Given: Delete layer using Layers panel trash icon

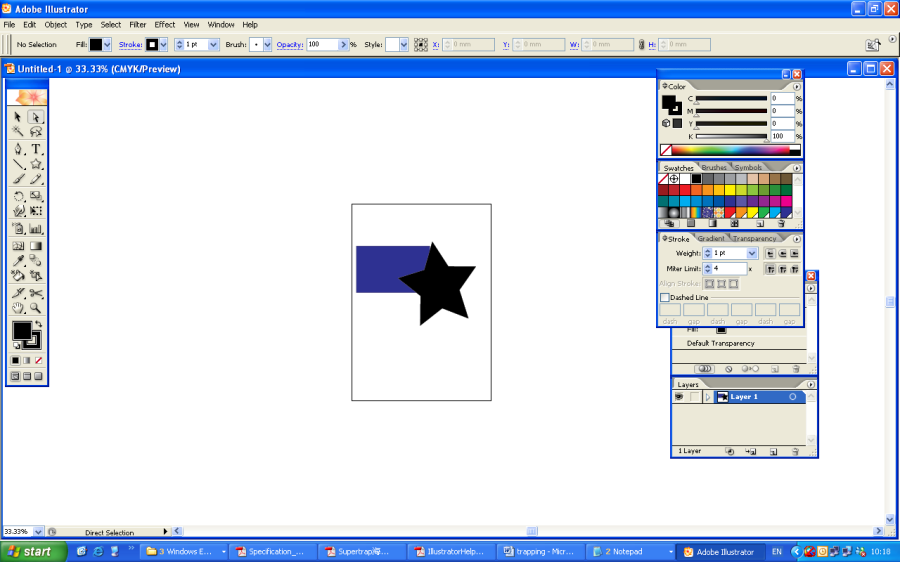Looking at the screenshot, I should click(795, 452).
